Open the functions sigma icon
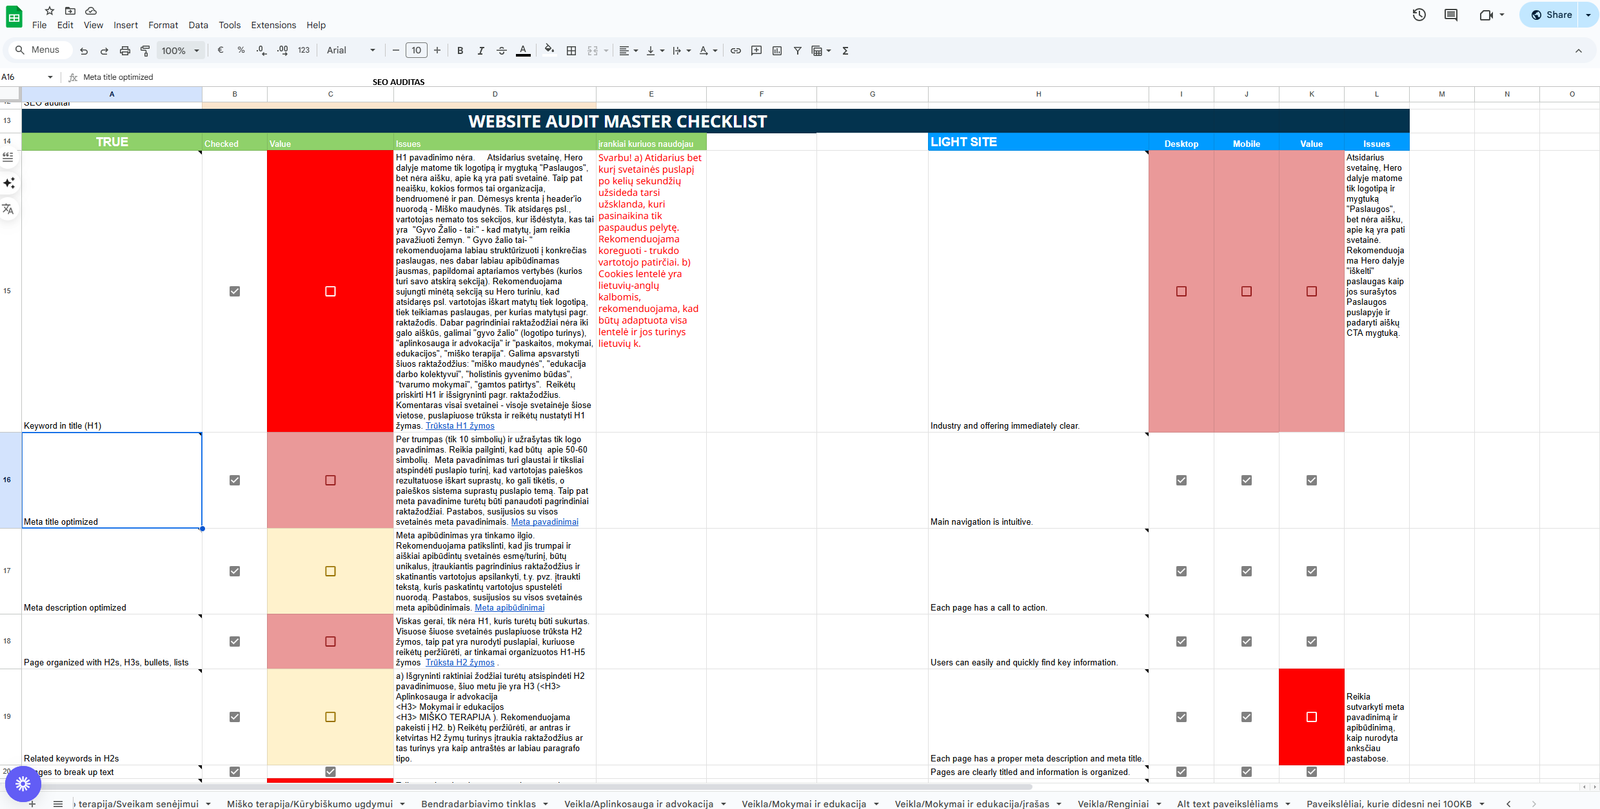Image resolution: width=1600 pixels, height=809 pixels. [845, 50]
